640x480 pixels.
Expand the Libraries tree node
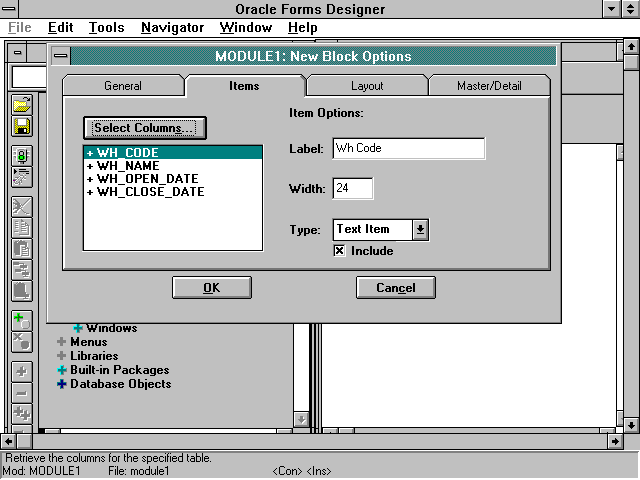pos(62,356)
